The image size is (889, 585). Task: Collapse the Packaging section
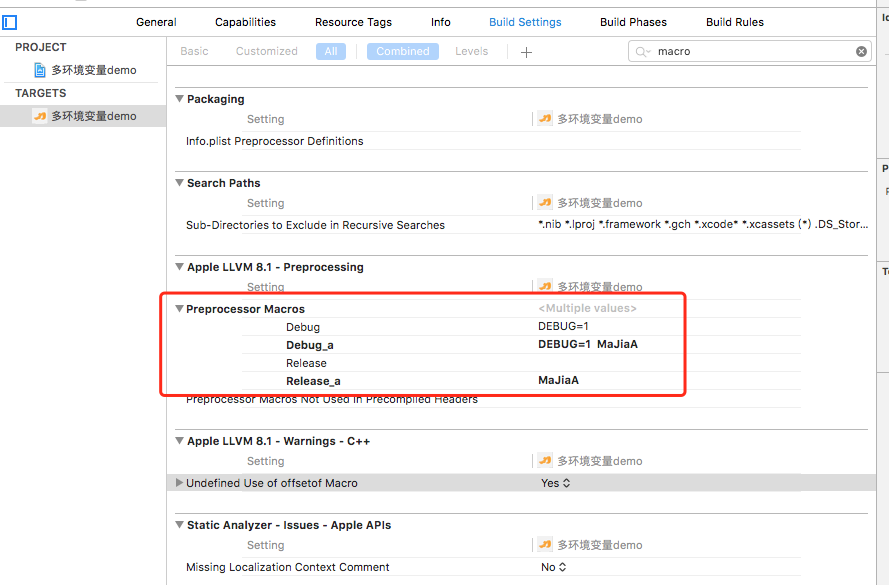pos(179,99)
